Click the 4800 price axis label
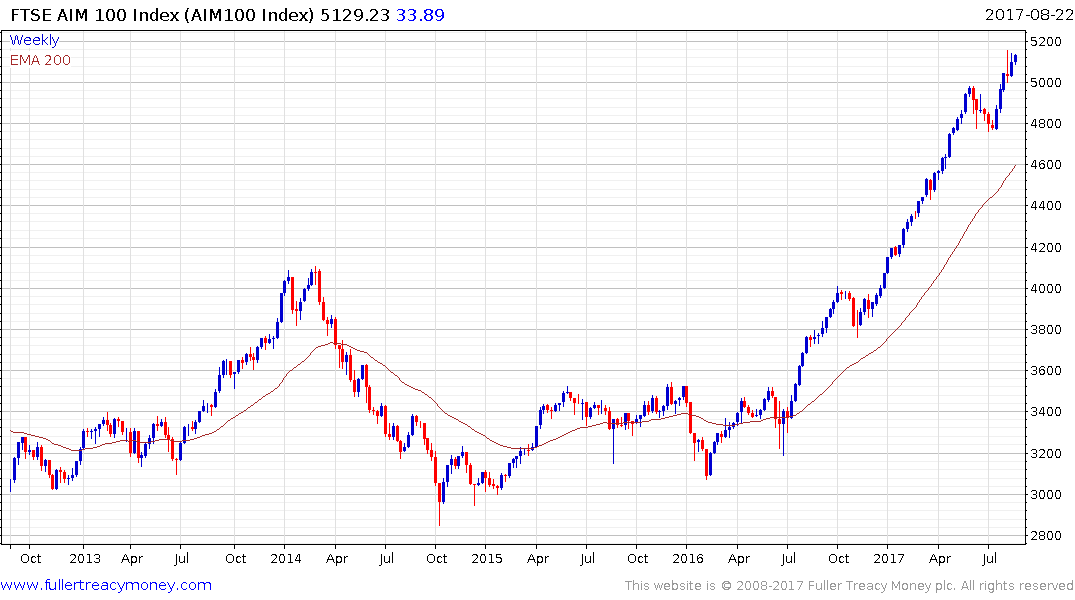This screenshot has height=600, width=1075. pyautogui.click(x=1046, y=124)
